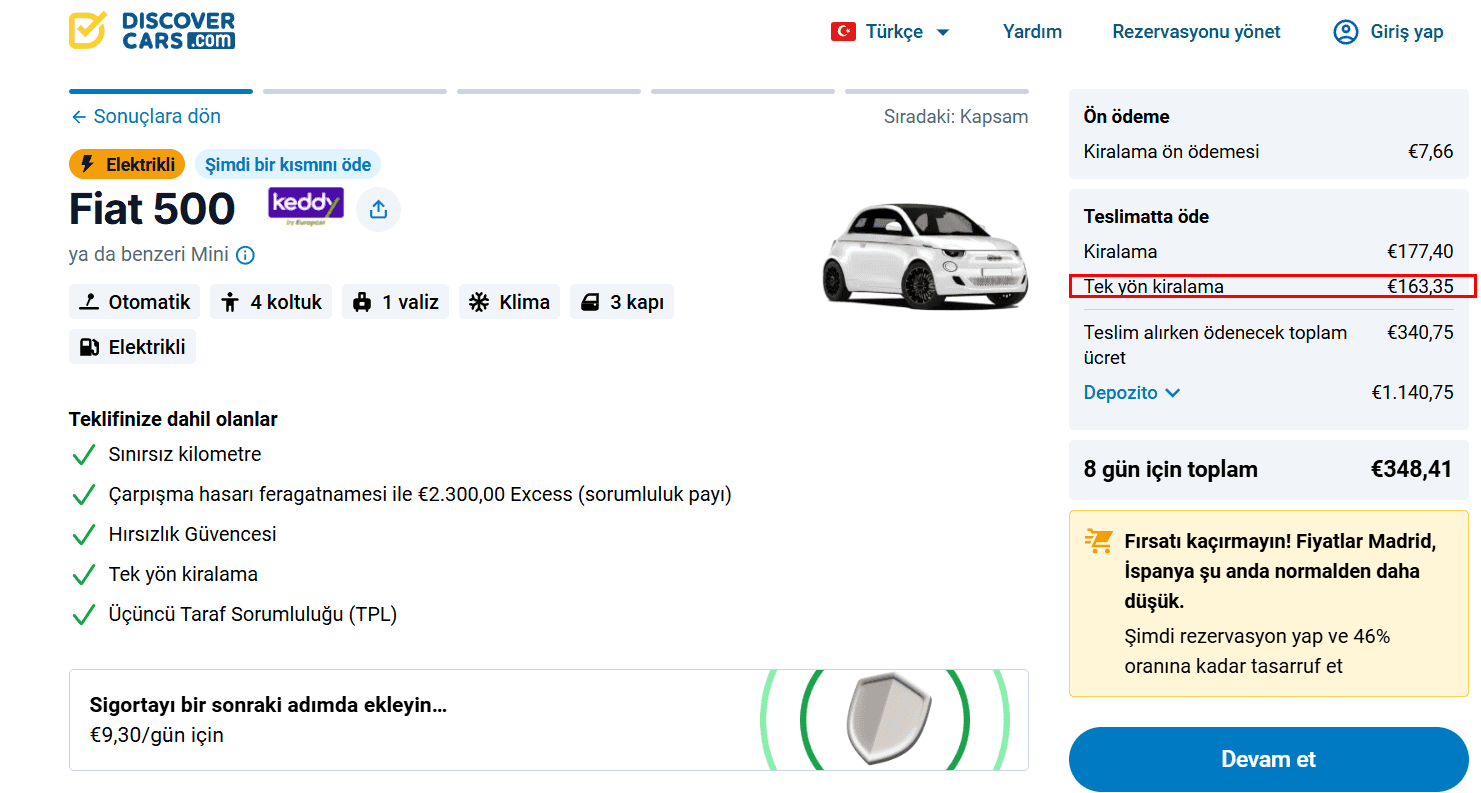Click the DiscoverCars.com logo

click(x=152, y=31)
